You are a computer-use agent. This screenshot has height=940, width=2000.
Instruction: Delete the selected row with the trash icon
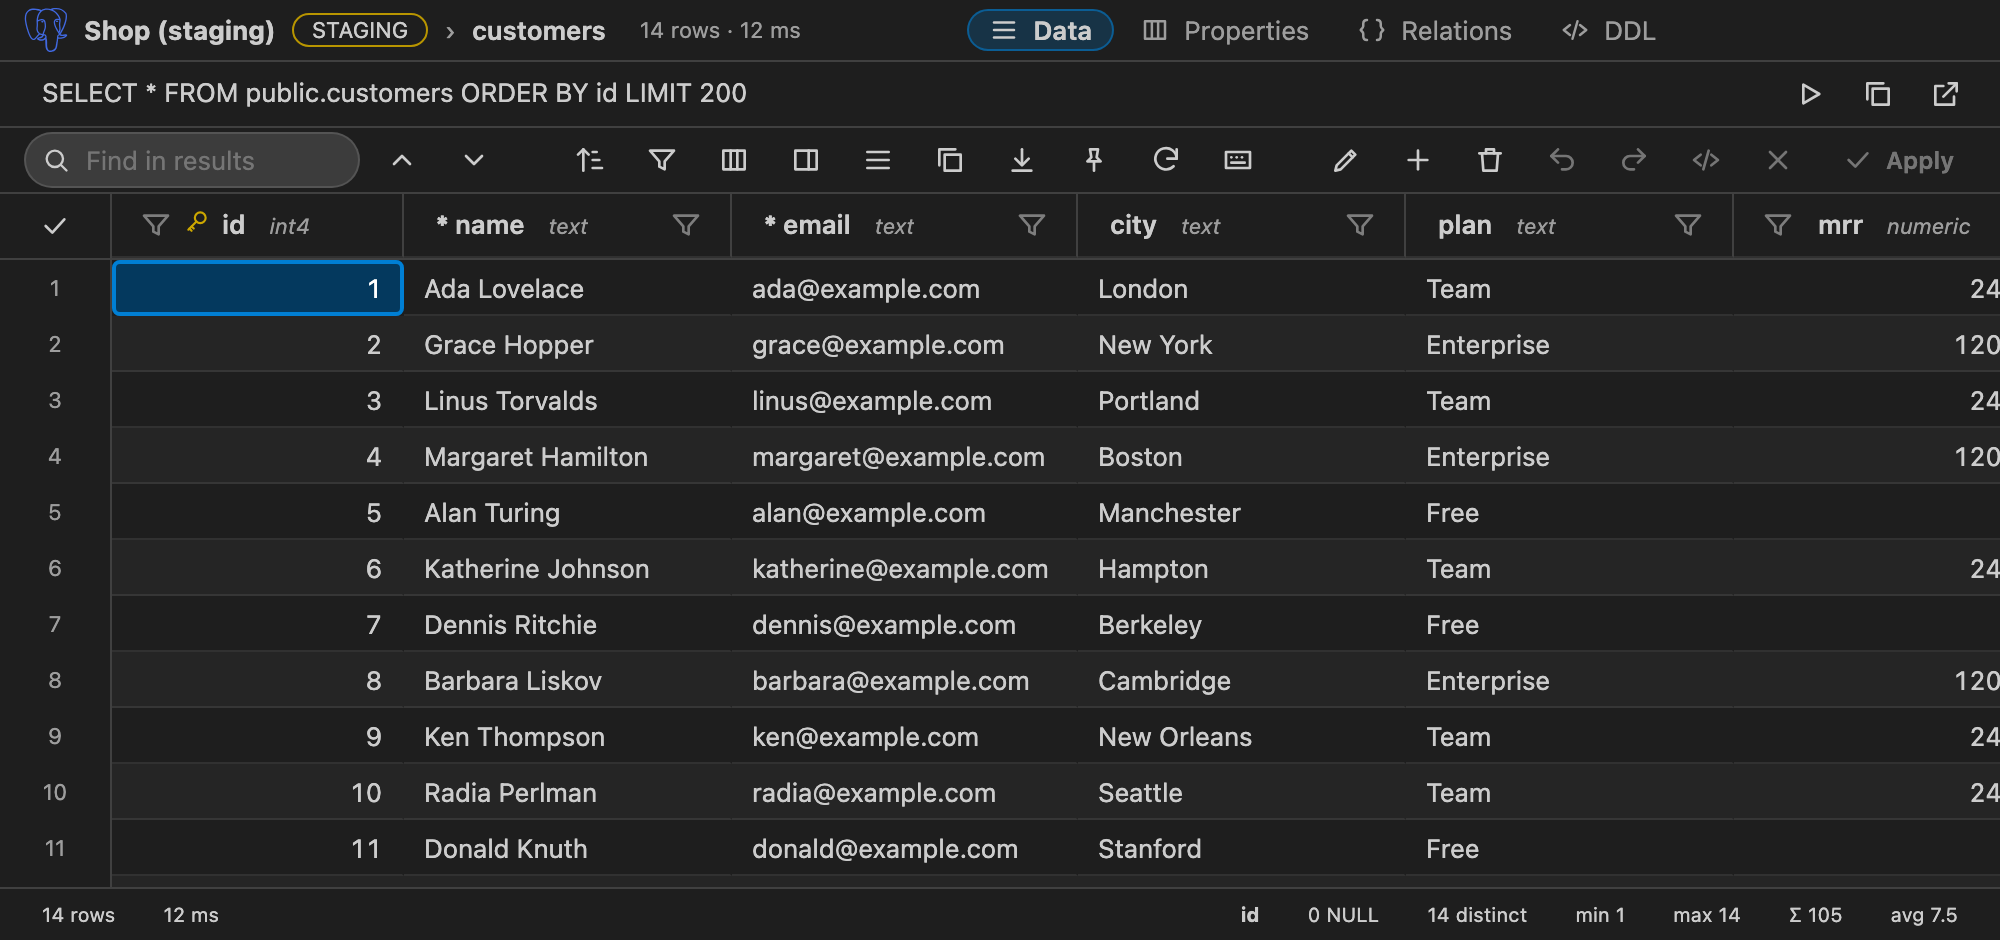click(x=1490, y=160)
